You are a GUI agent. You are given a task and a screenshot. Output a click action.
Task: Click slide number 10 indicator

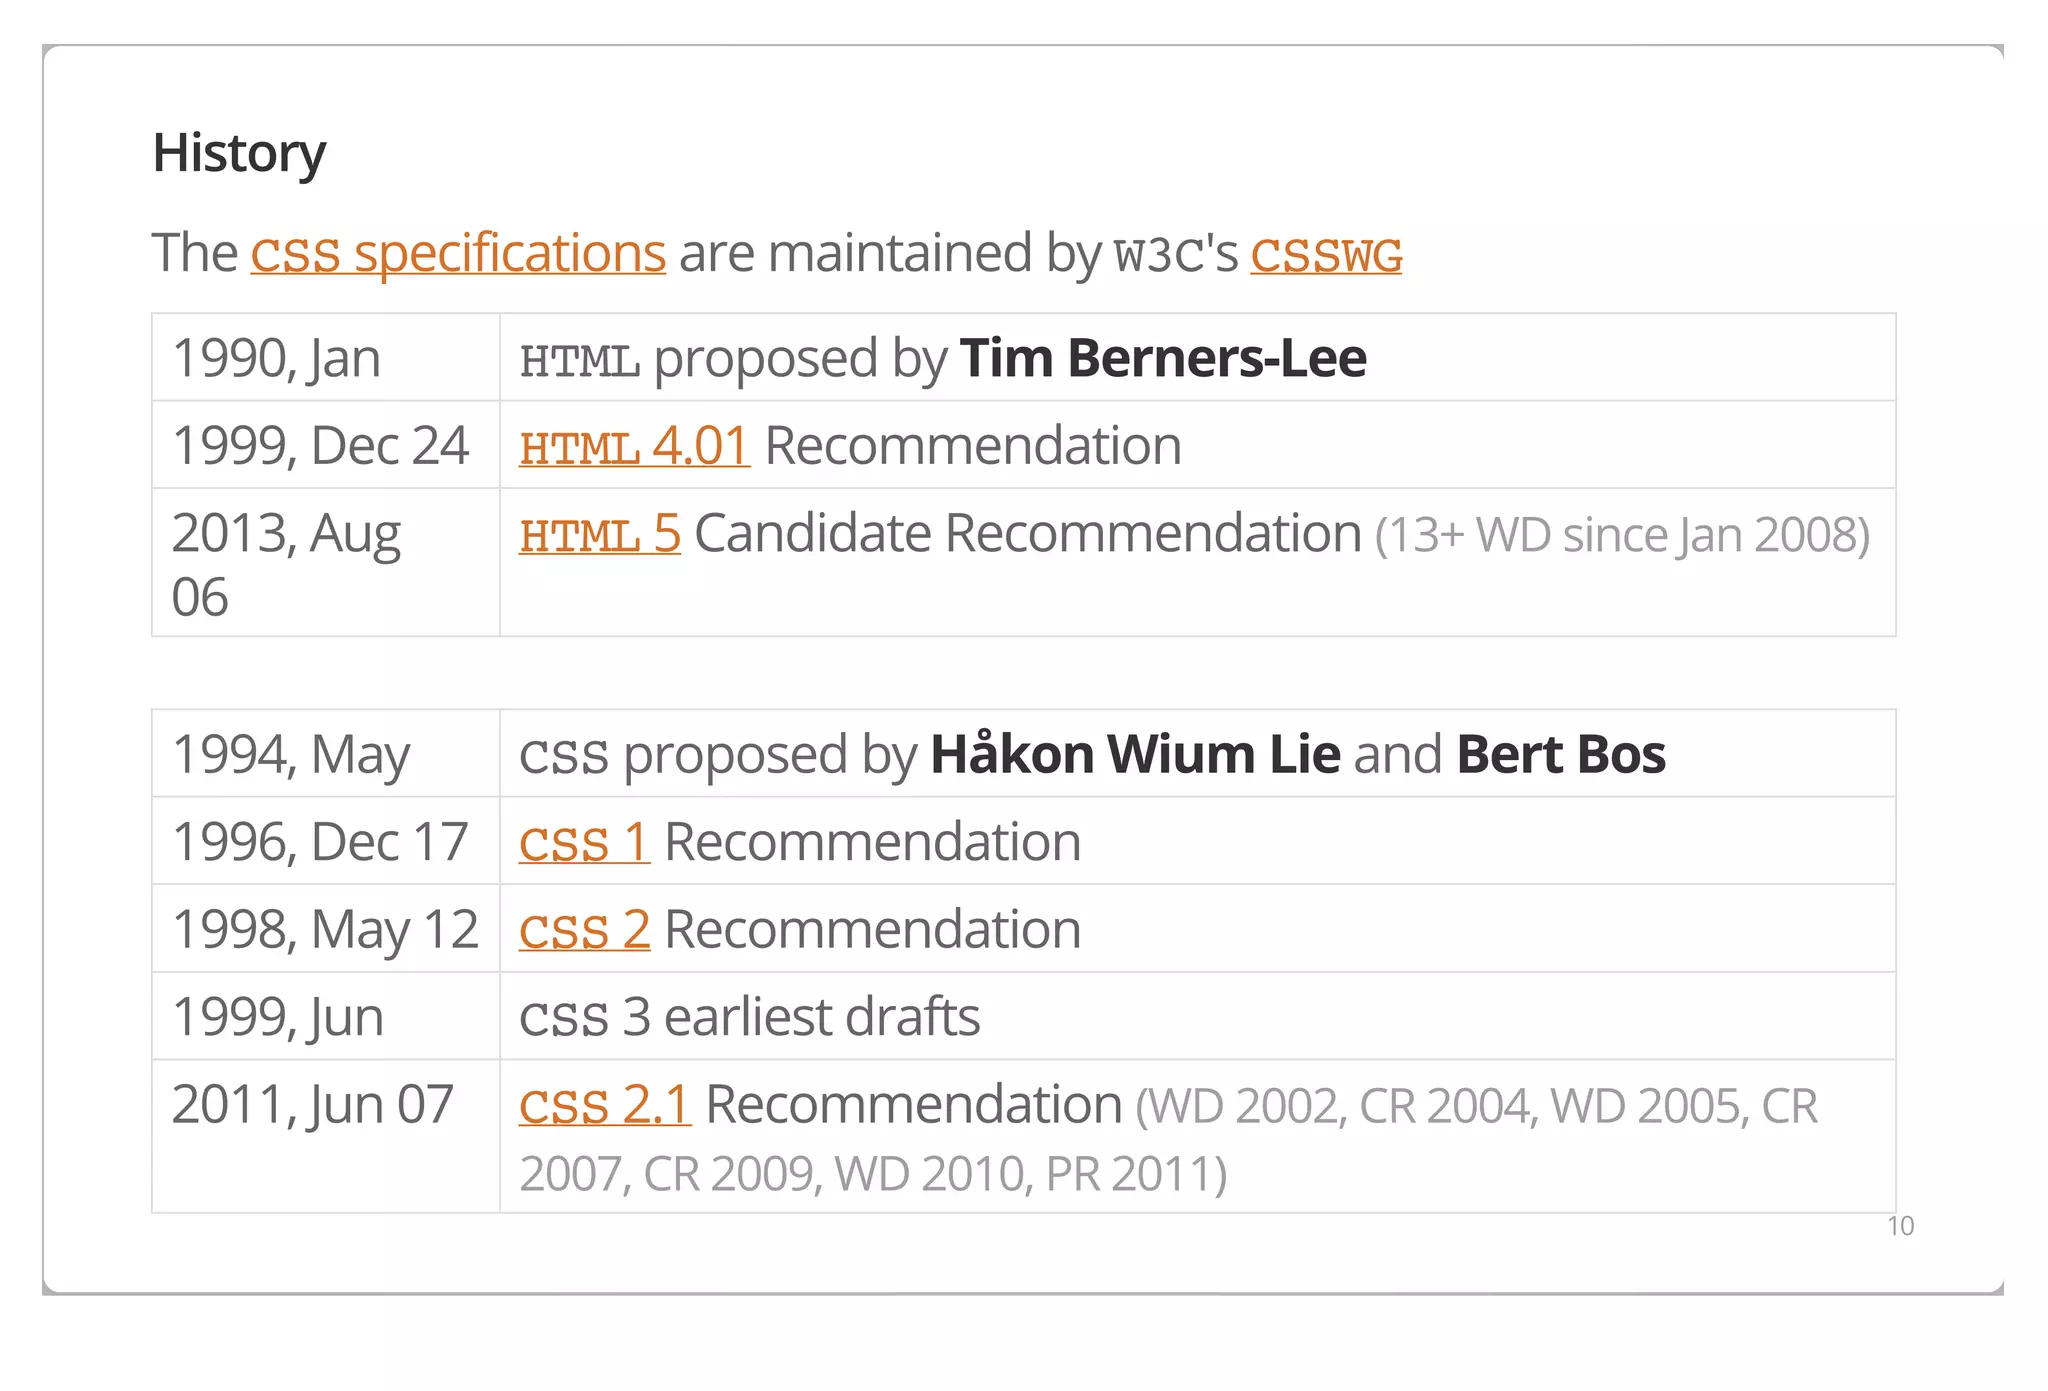click(x=1900, y=1226)
